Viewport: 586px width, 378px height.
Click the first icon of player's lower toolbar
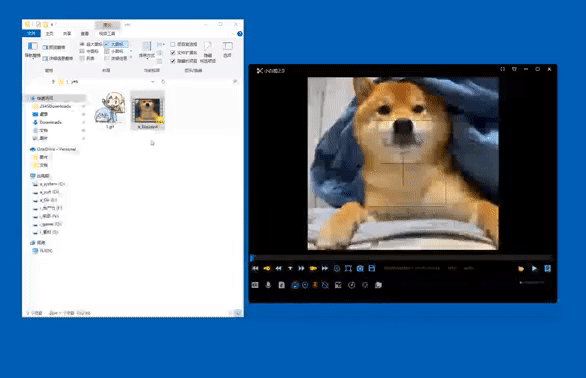coord(255,285)
